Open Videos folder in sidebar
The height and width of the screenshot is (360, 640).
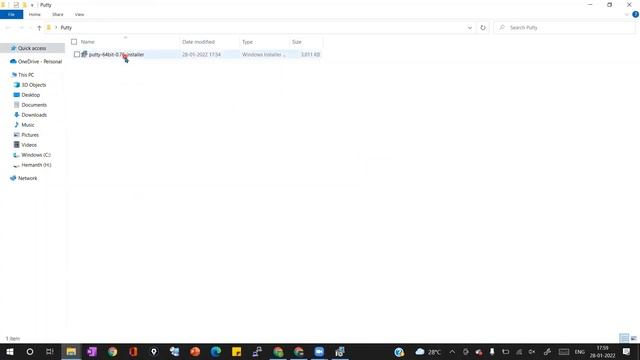29,145
